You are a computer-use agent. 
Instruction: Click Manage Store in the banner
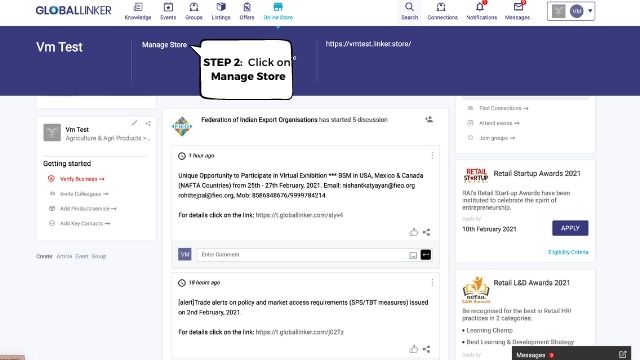(164, 45)
